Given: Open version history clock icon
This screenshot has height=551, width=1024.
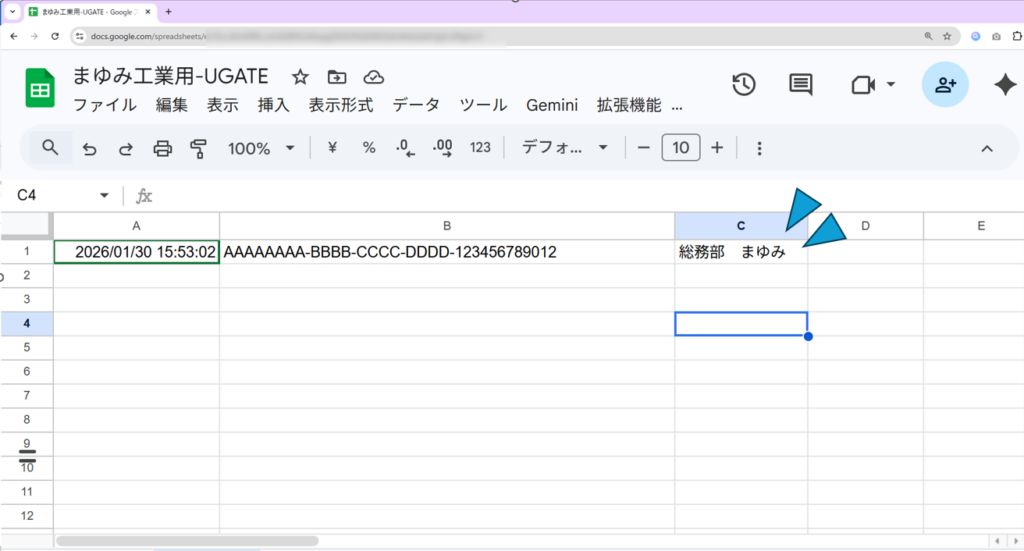Looking at the screenshot, I should 743,85.
